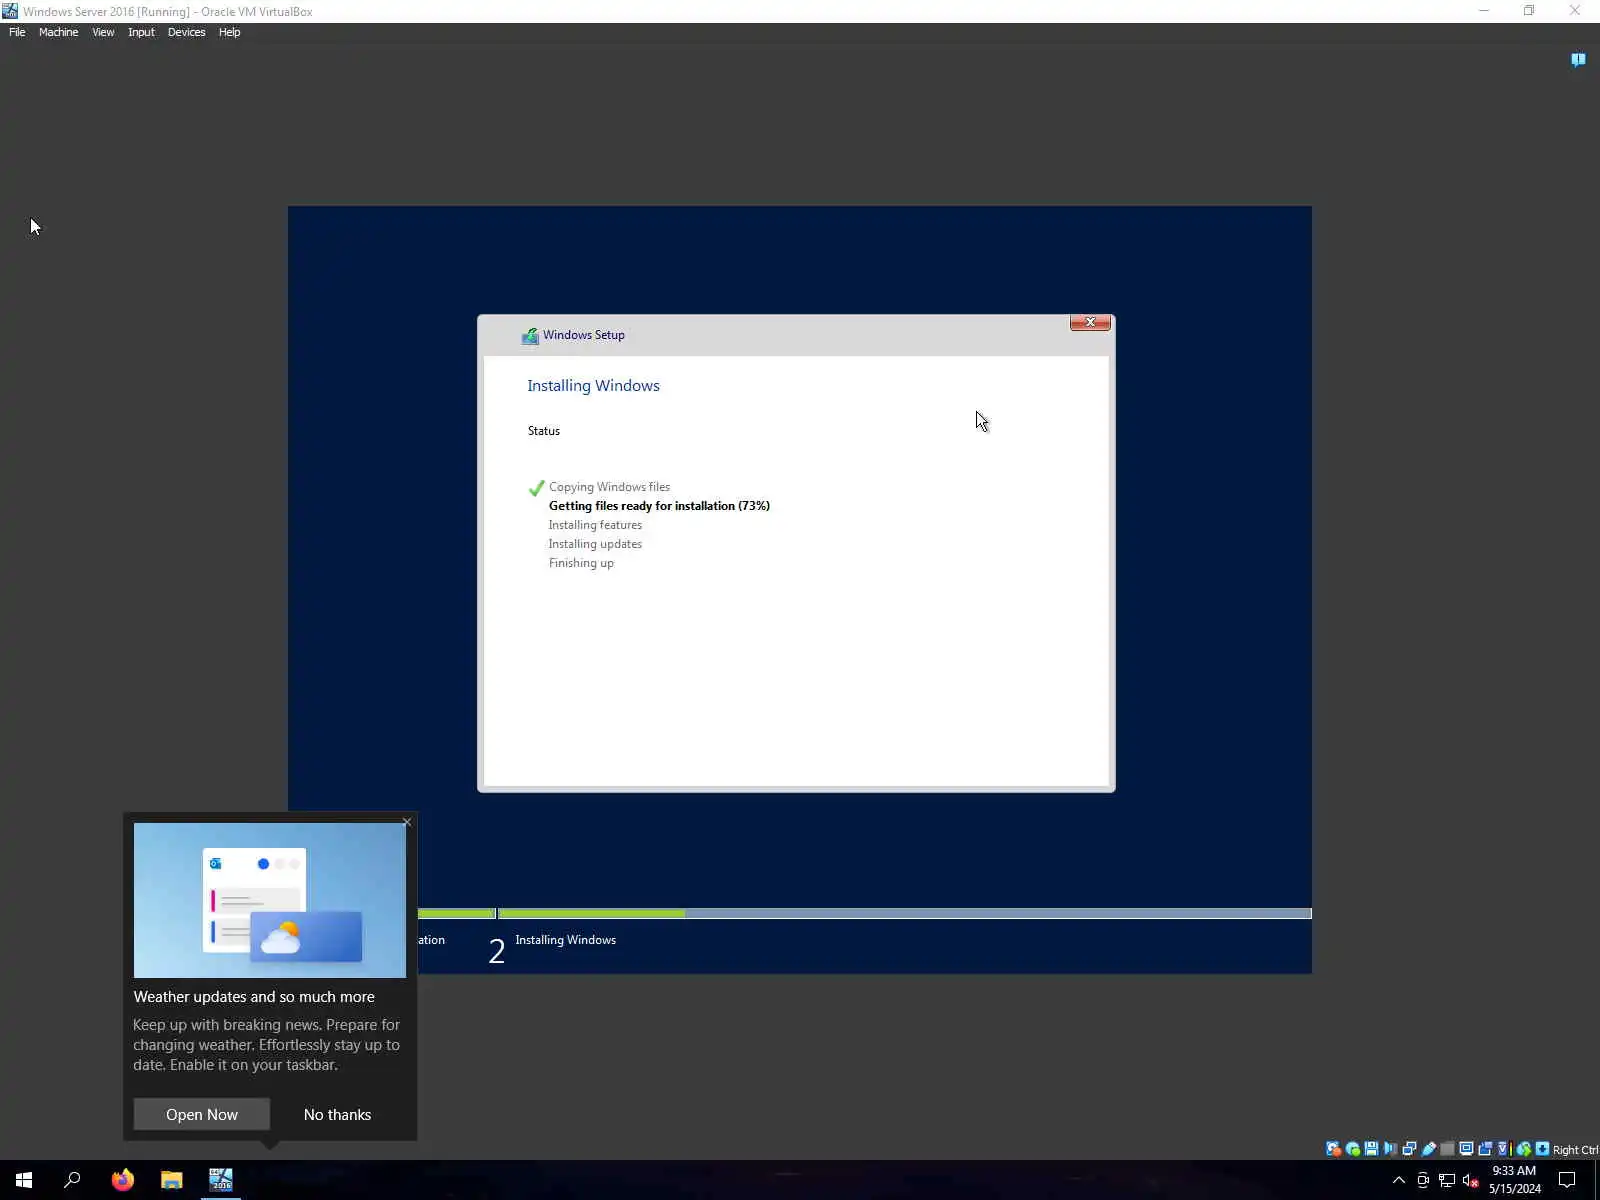Screen dimensions: 1600x1200
Task: Click the recording indicator icon
Action: 1485,1149
